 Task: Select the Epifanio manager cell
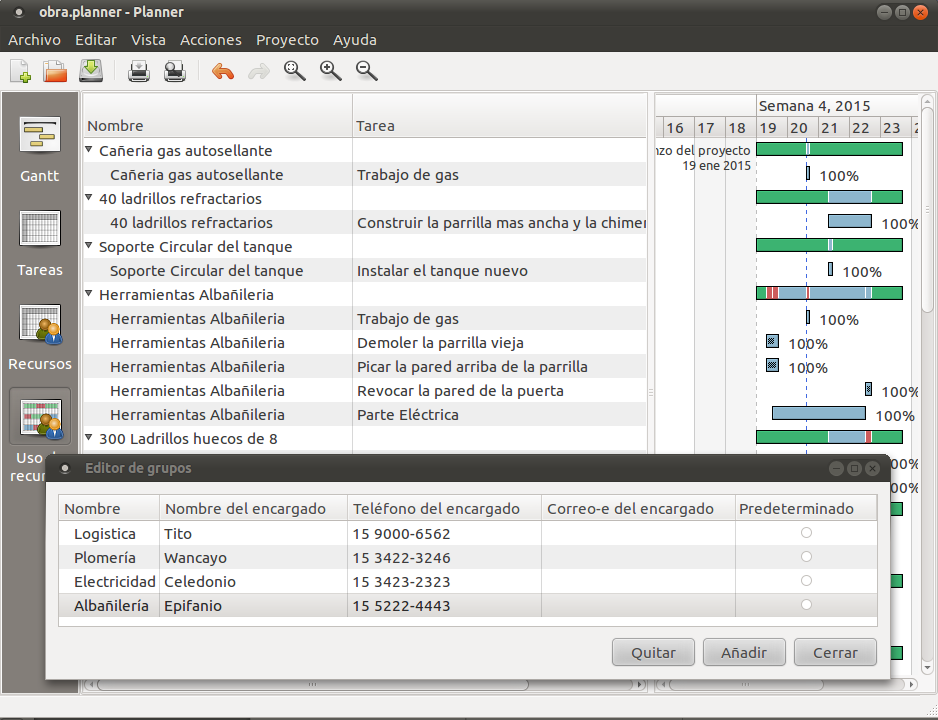tap(253, 605)
